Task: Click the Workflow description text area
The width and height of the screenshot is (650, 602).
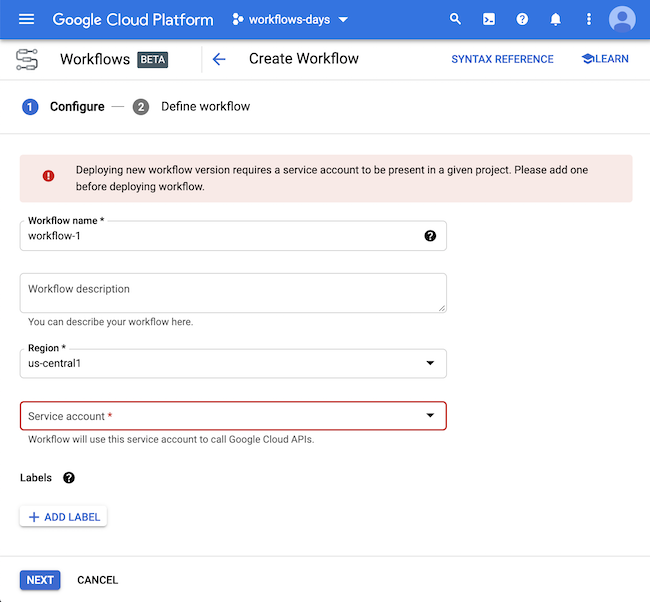Action: 233,293
